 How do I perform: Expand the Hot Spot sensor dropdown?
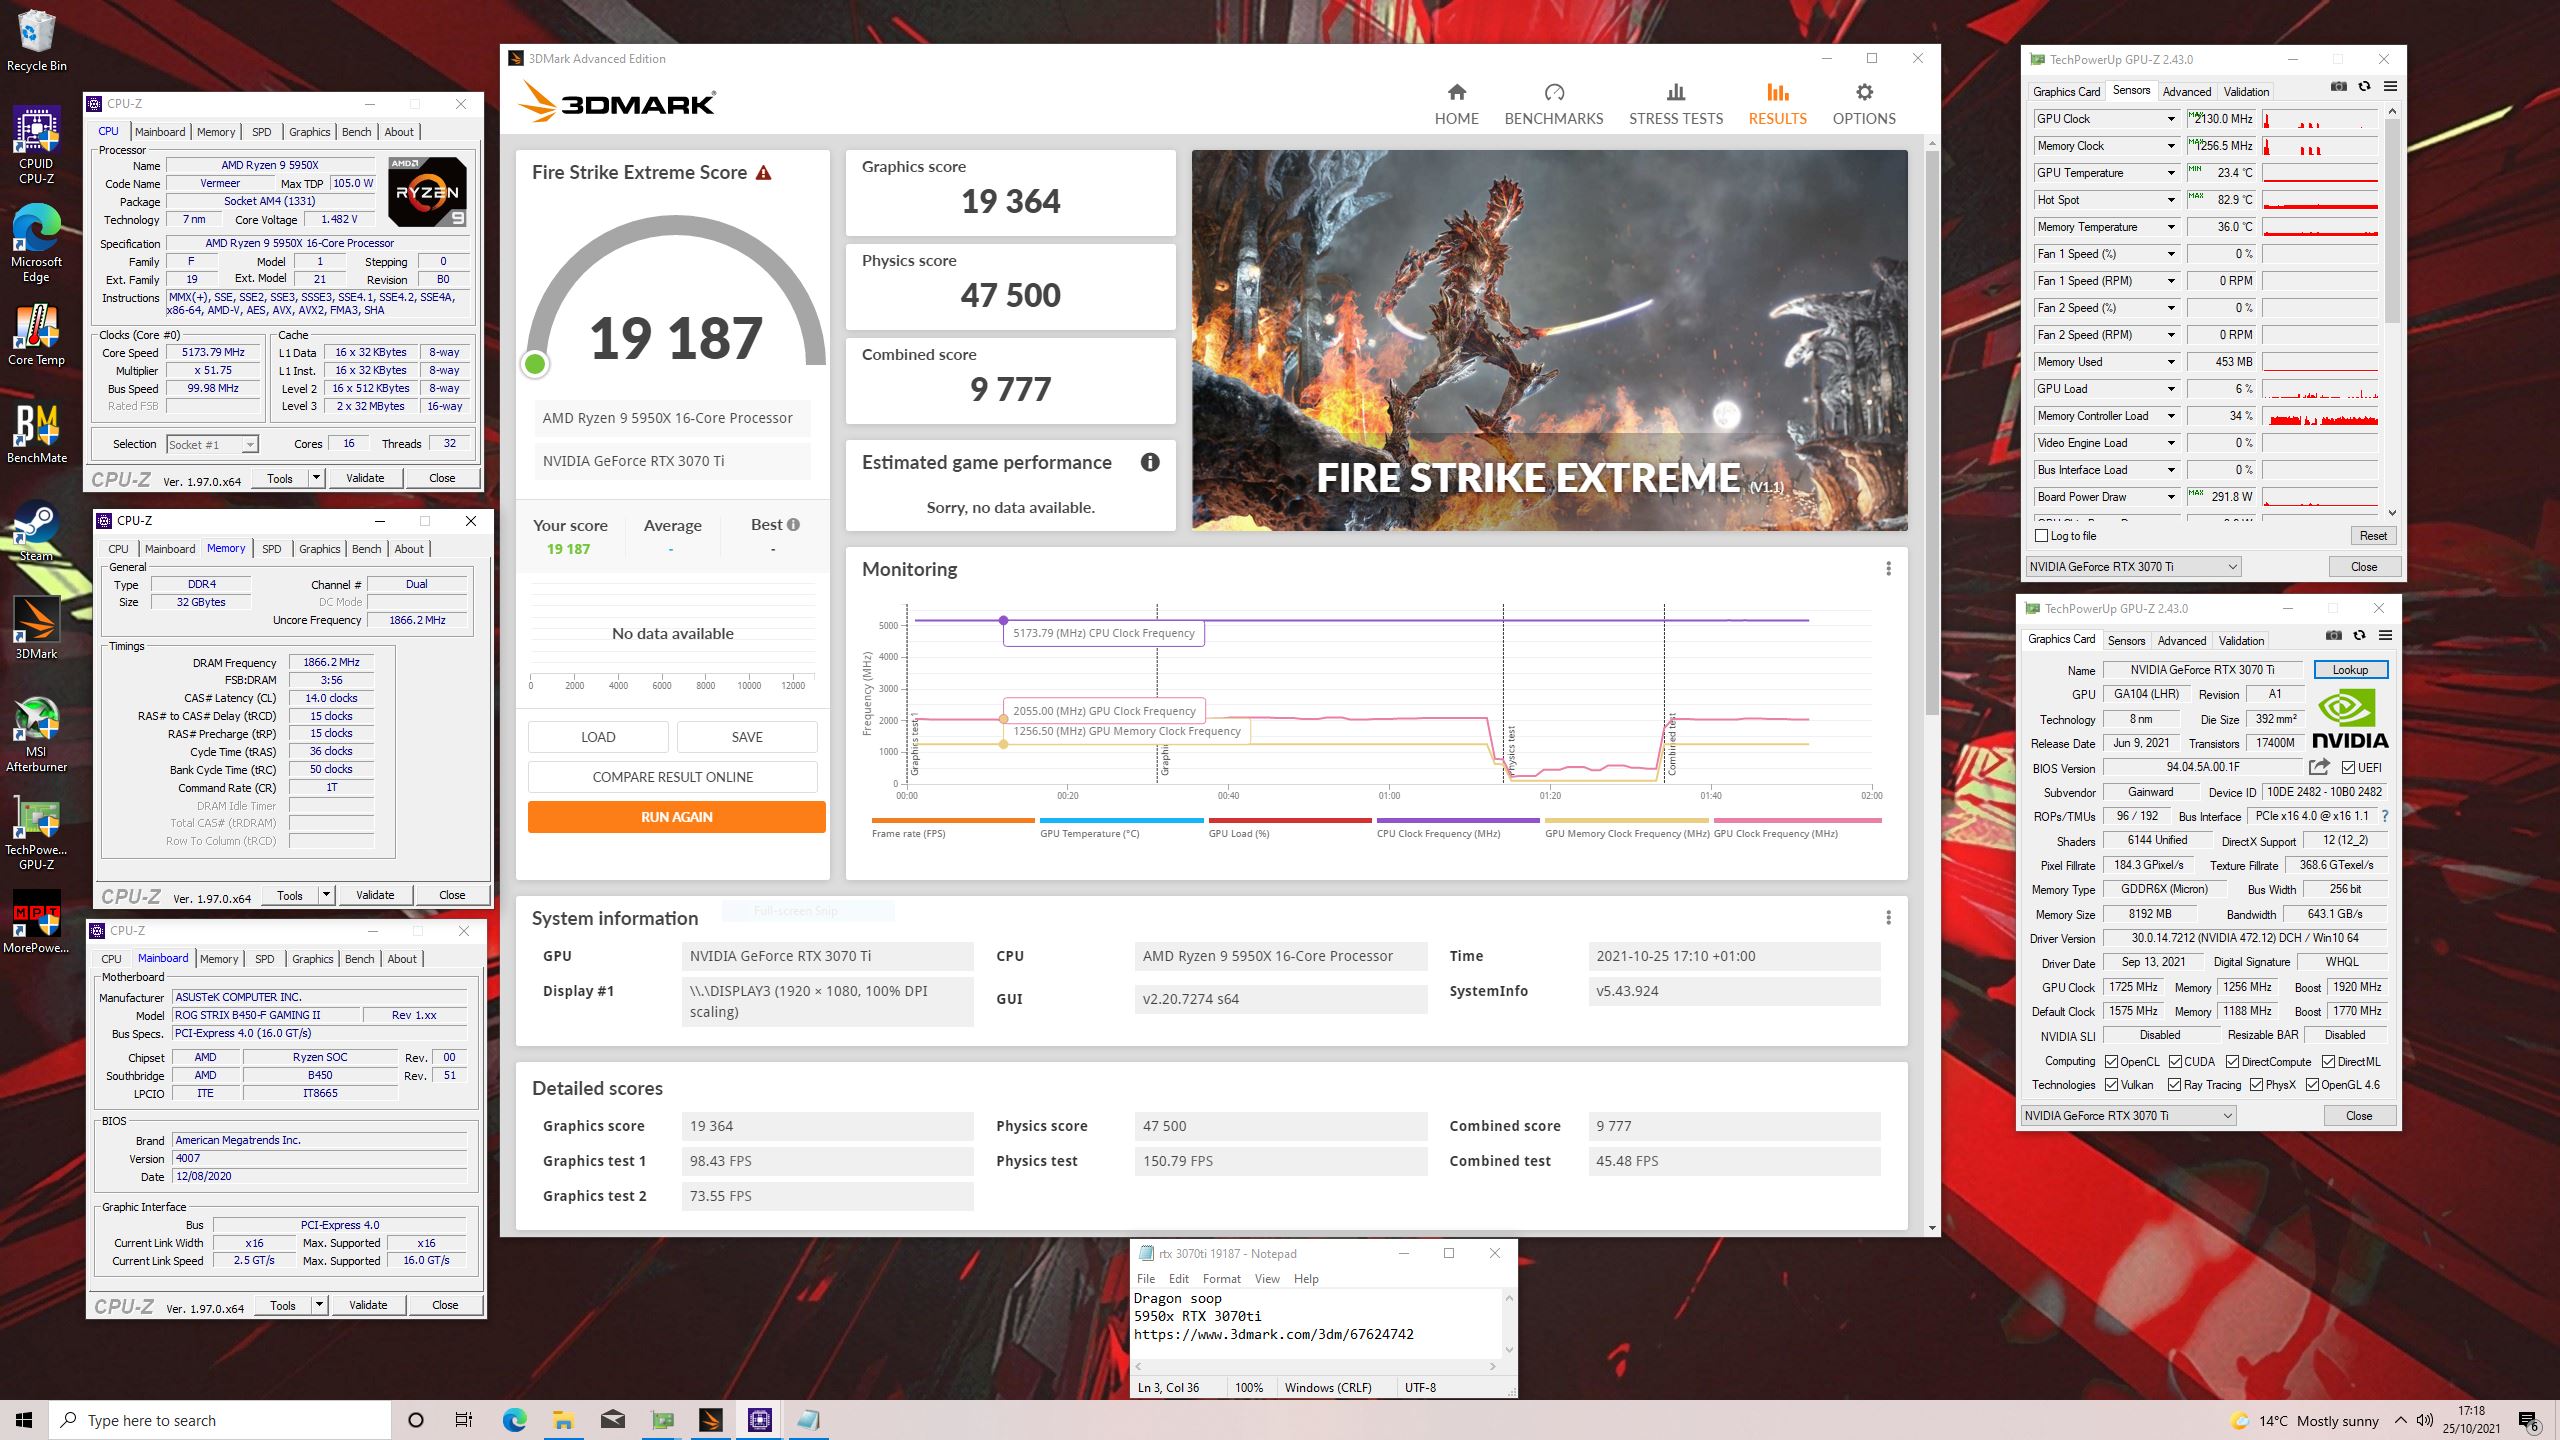(x=2171, y=200)
